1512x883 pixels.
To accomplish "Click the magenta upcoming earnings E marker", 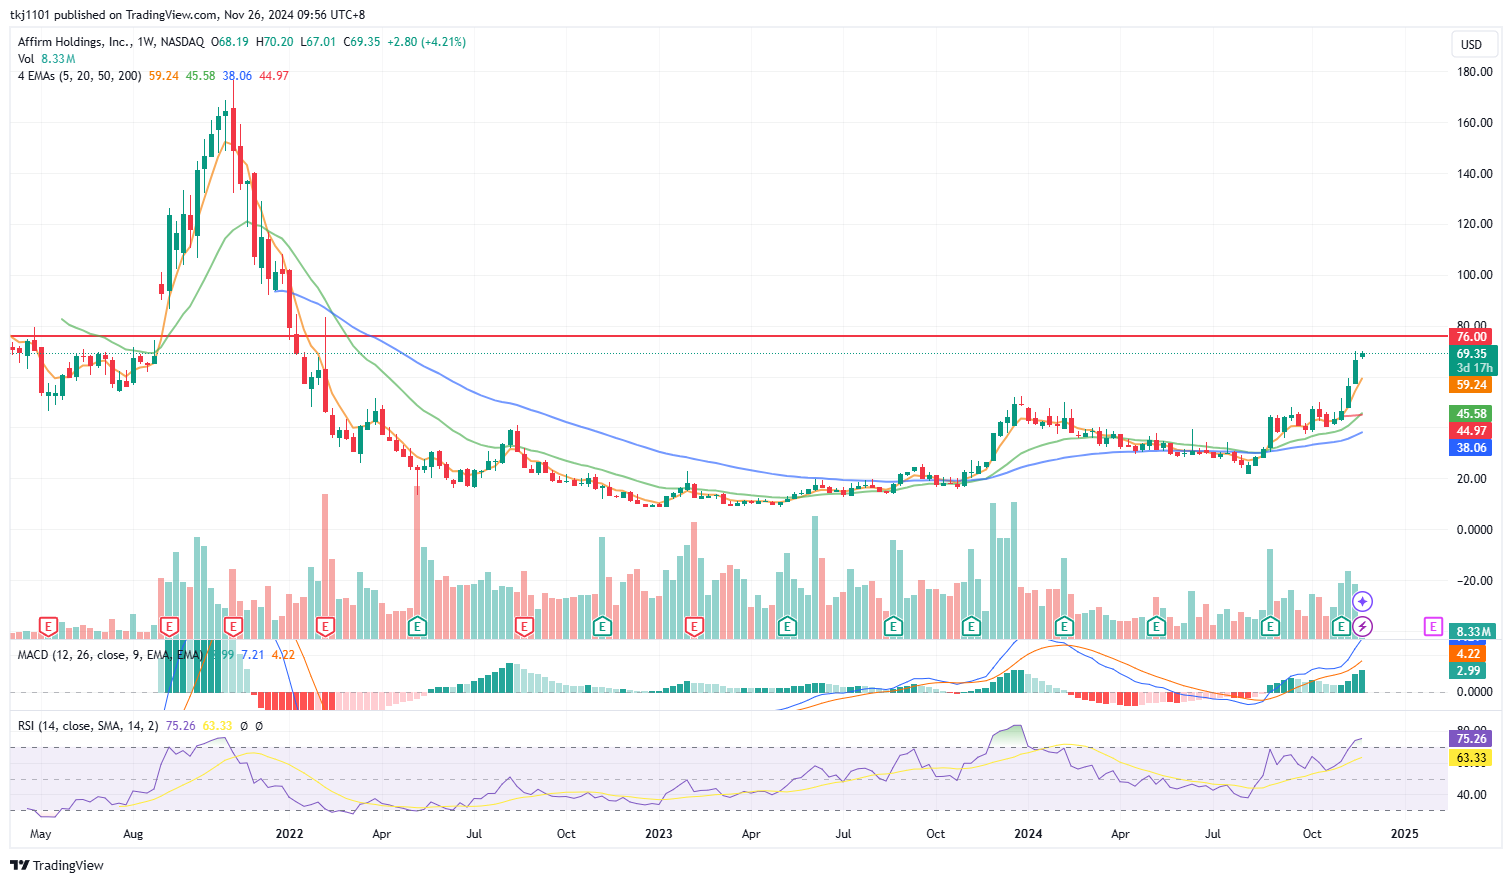I will tap(1433, 627).
